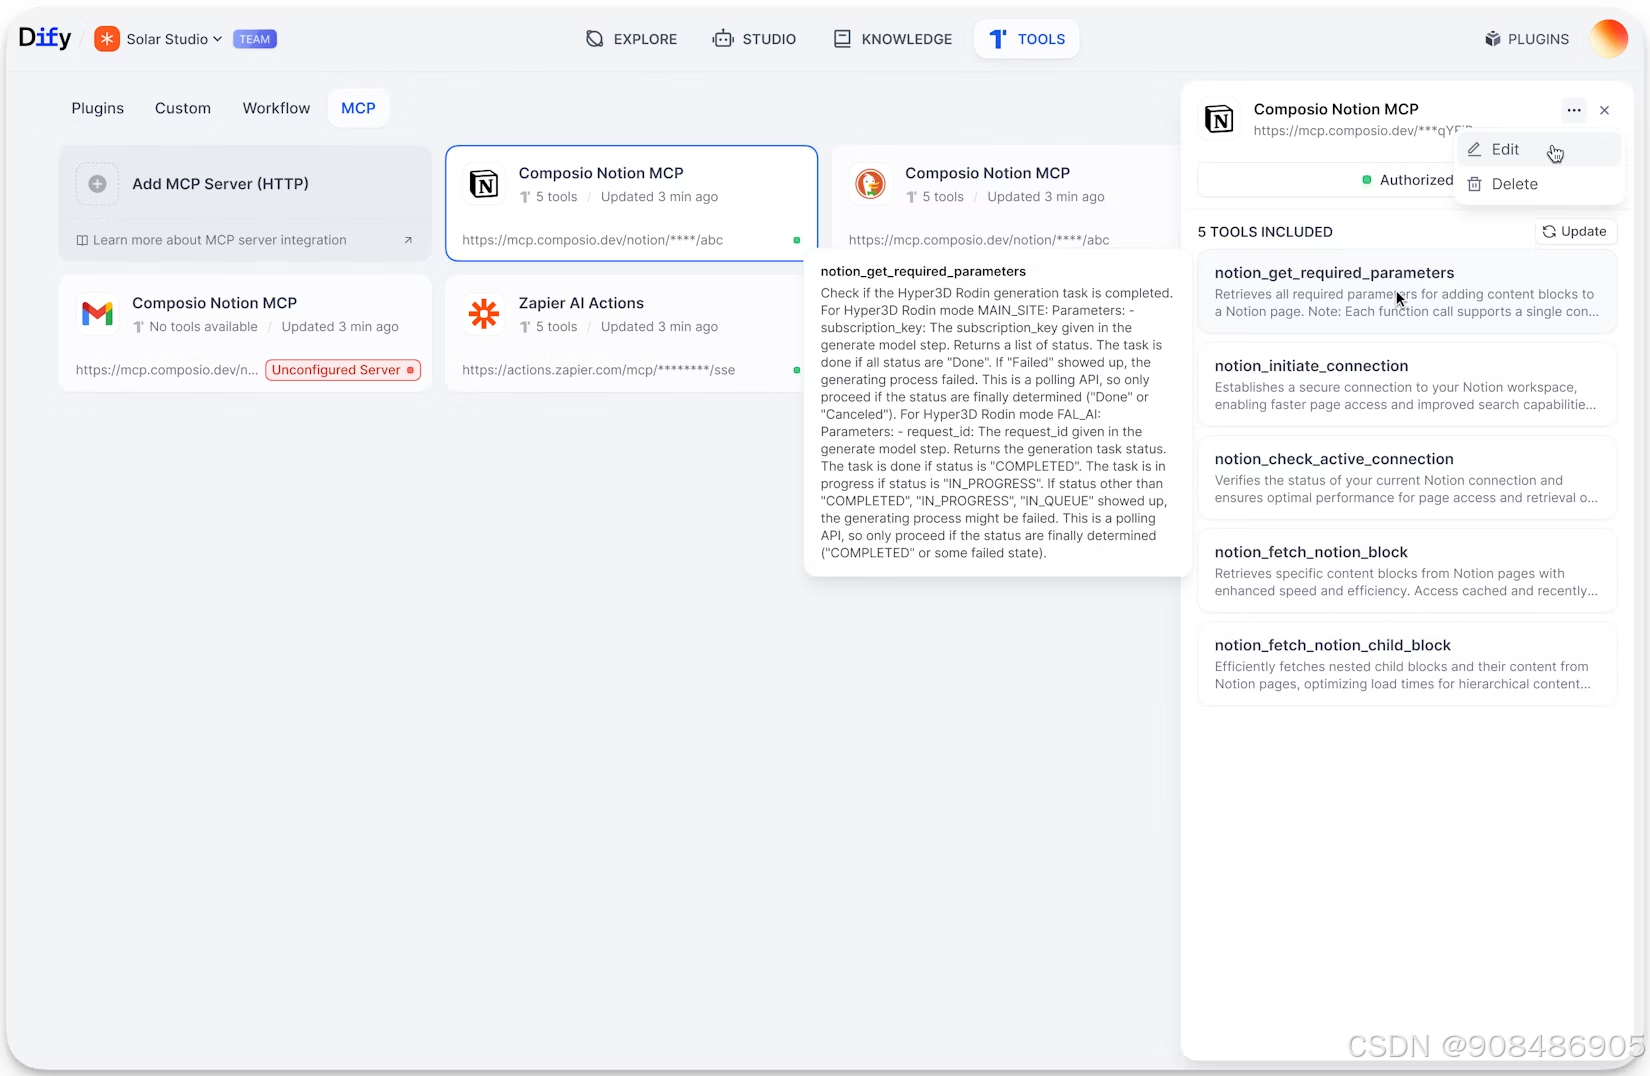
Task: Click the orange Solar Studio workspace icon
Action: click(x=107, y=39)
